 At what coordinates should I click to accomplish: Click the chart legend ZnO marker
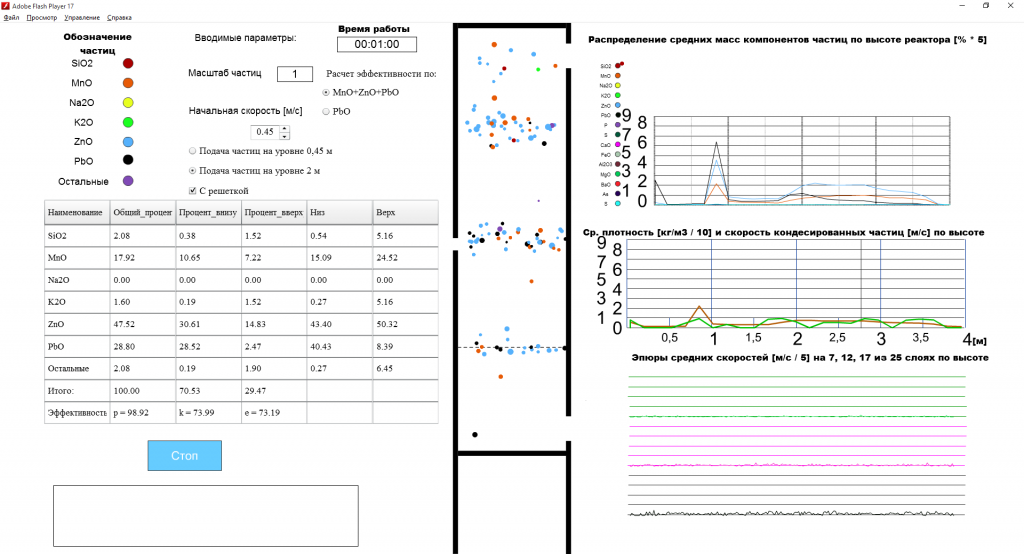point(618,105)
